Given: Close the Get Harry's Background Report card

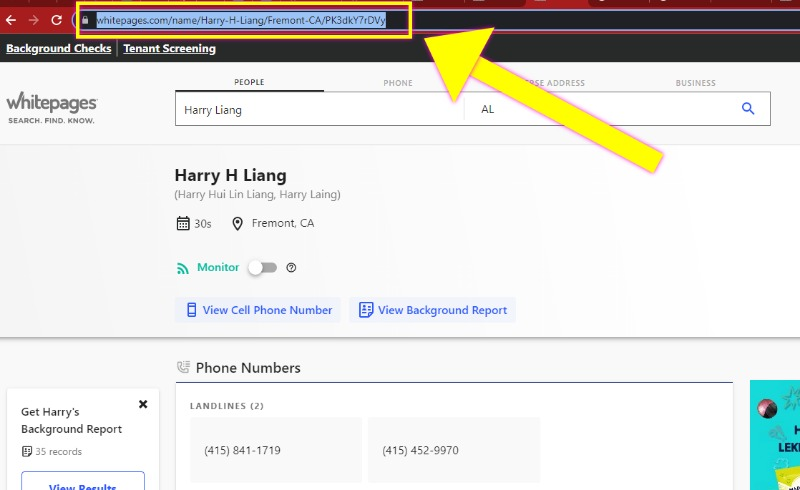Looking at the screenshot, I should pos(143,404).
